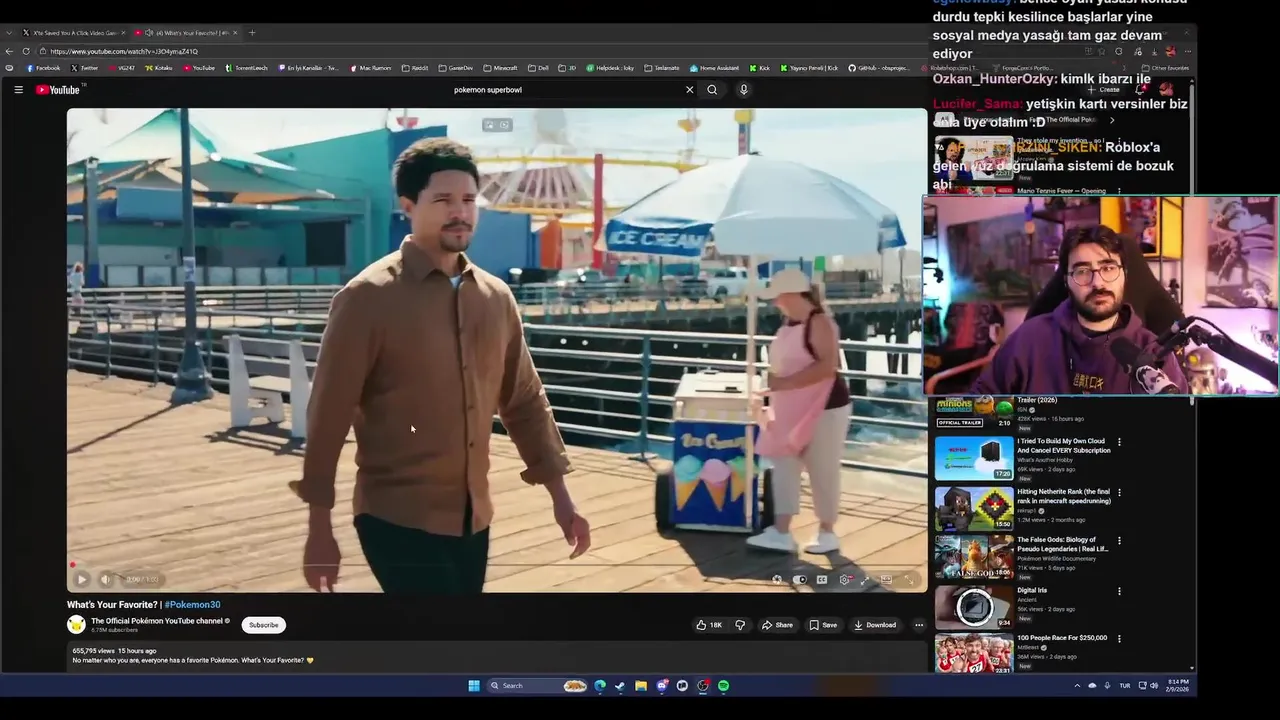
Task: Open a new browser tab
Action: [252, 33]
